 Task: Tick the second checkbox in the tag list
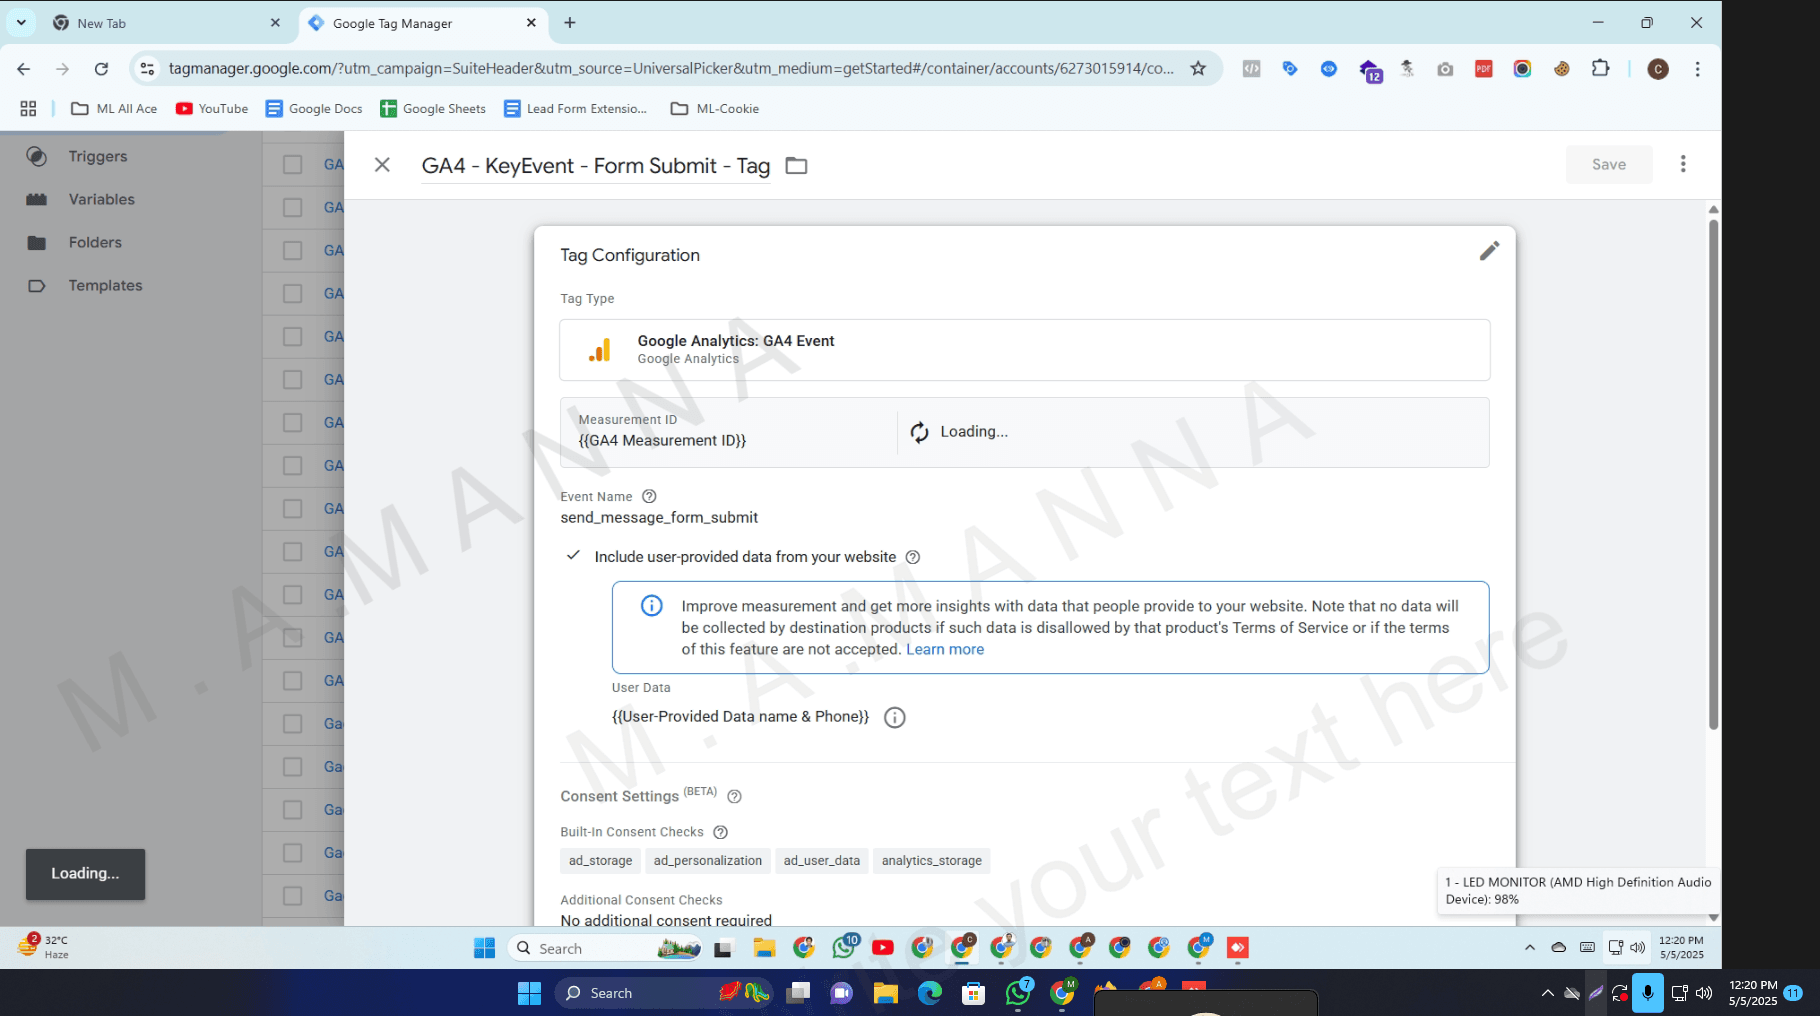[292, 208]
